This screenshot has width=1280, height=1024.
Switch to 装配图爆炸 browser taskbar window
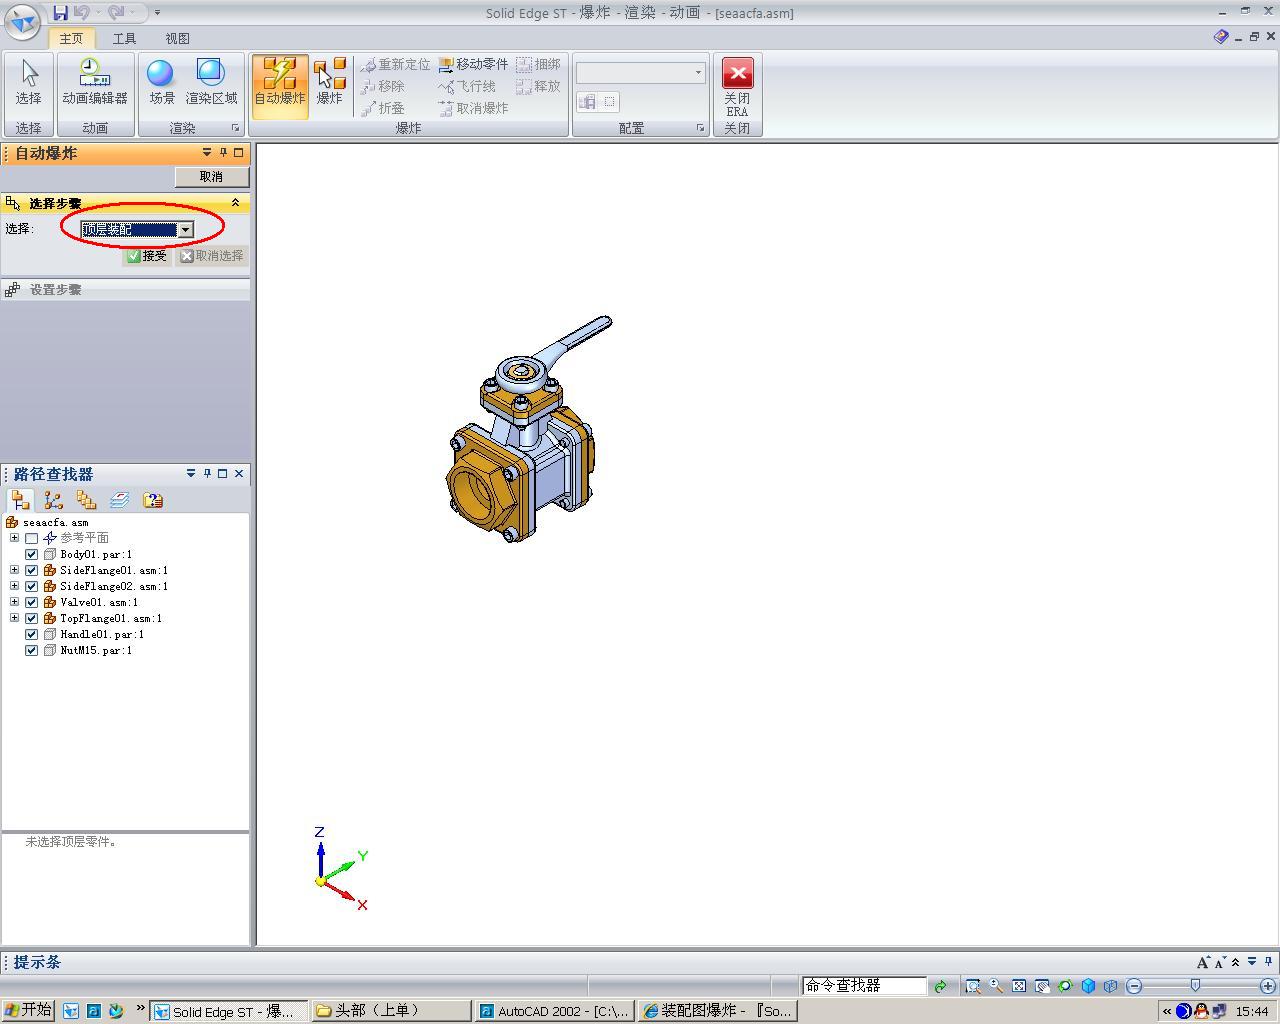click(x=718, y=1011)
